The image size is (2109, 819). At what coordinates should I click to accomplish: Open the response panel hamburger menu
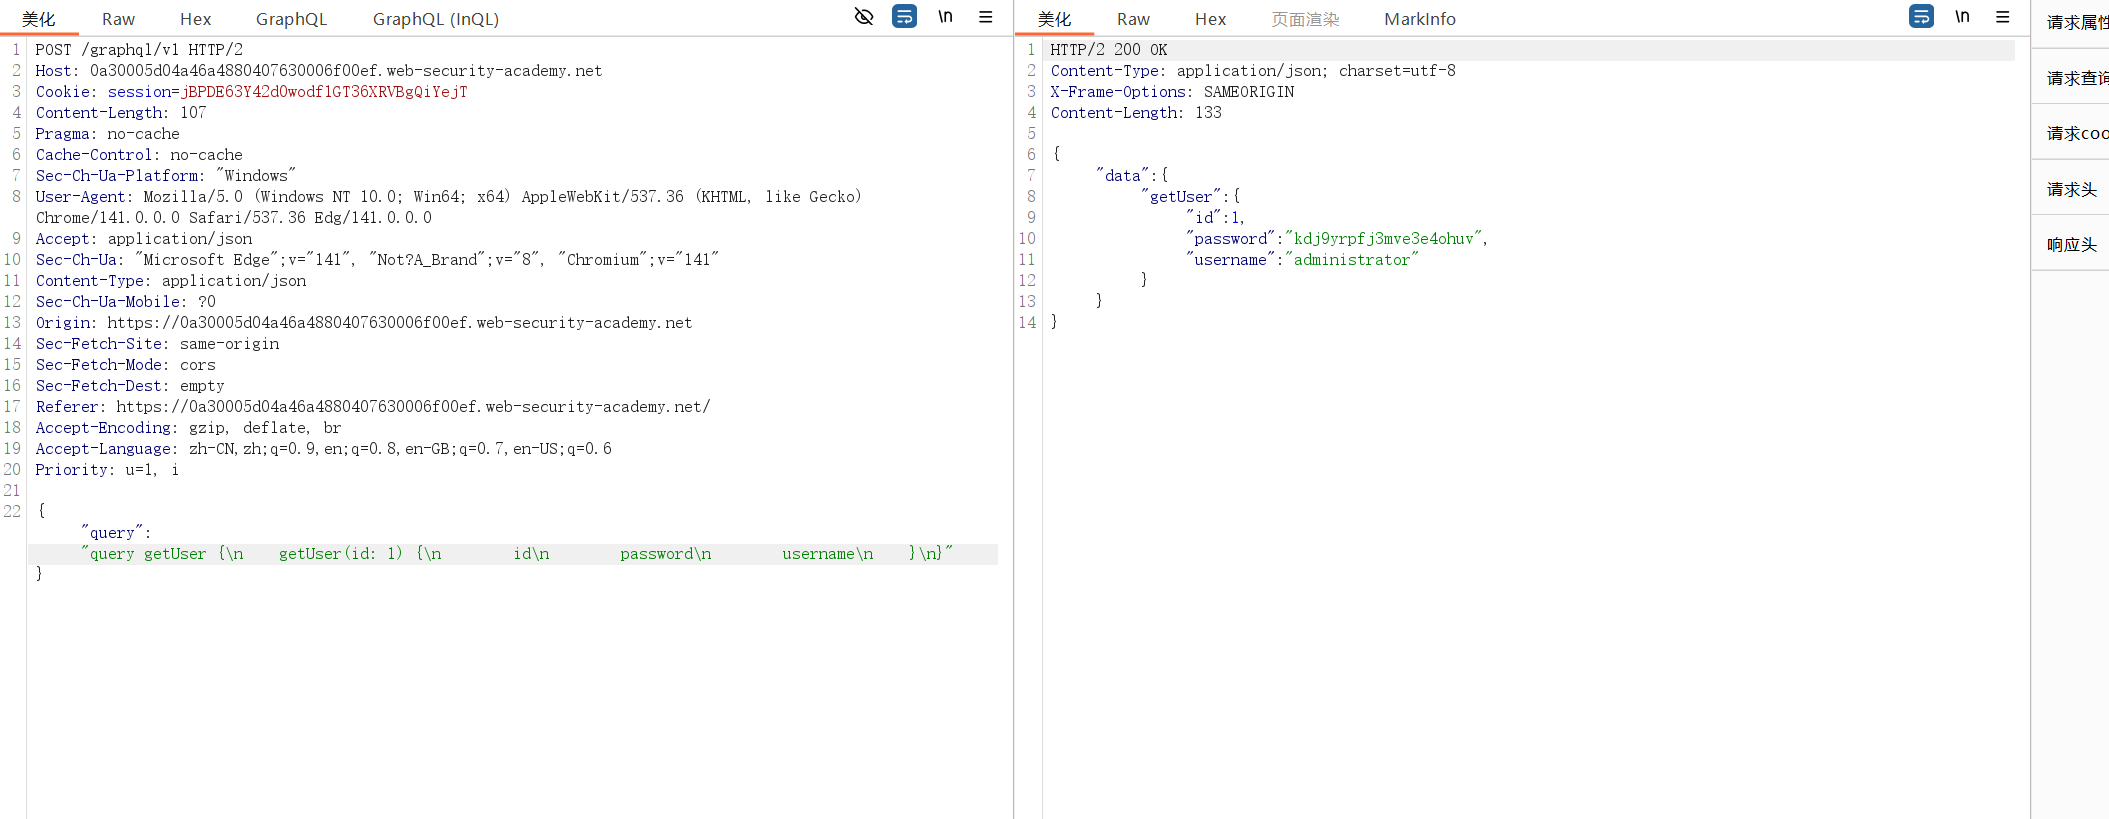coord(2002,17)
